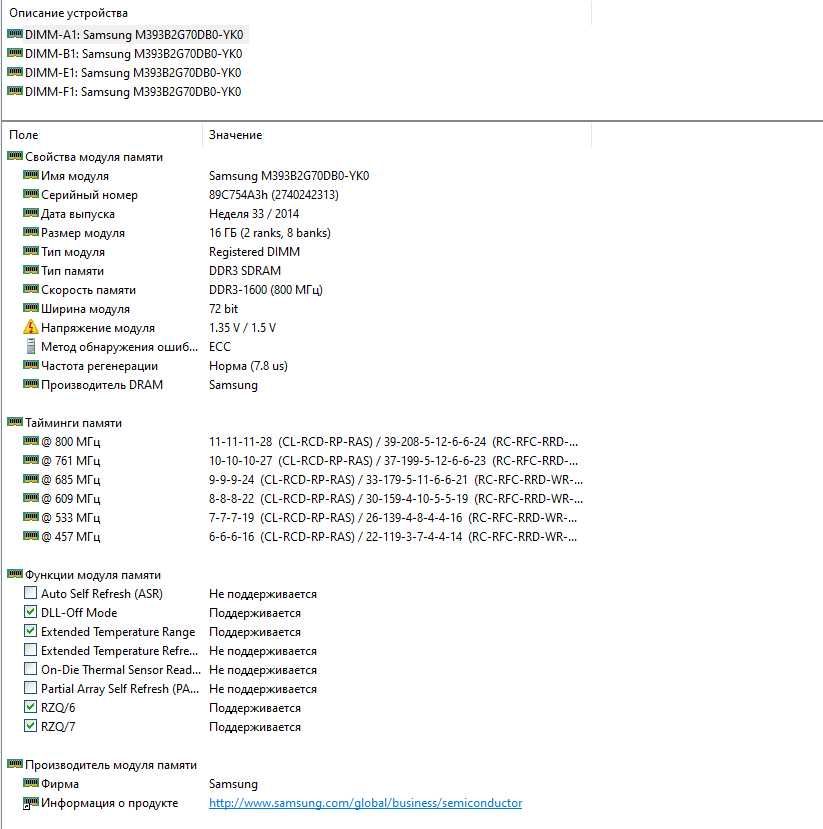Select the DIMM-A1 memory module icon

pyautogui.click(x=15, y=34)
